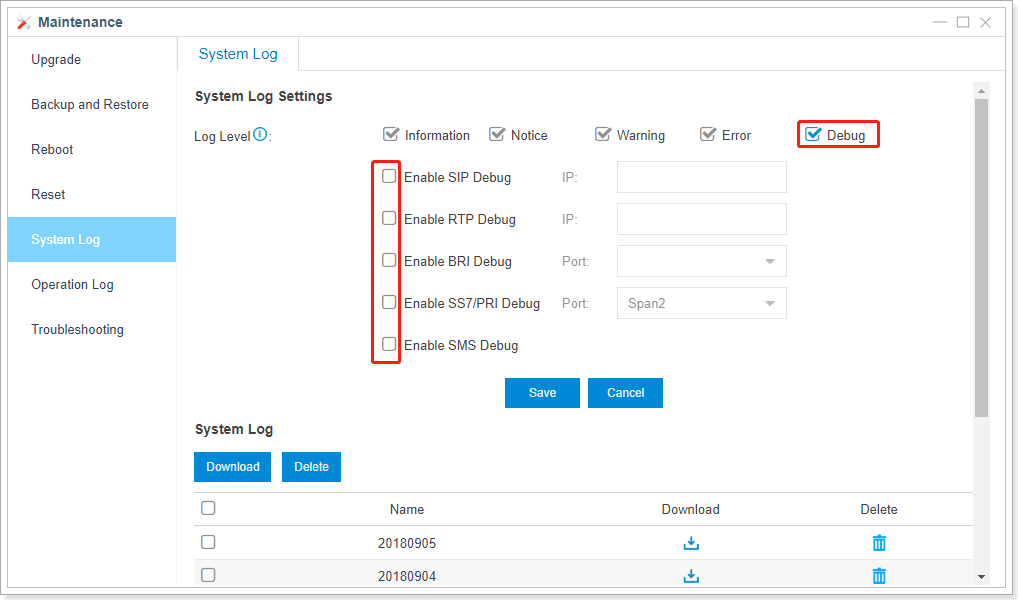Click the Delete column header in the log table
Viewport: 1018px width, 600px height.
[x=879, y=509]
